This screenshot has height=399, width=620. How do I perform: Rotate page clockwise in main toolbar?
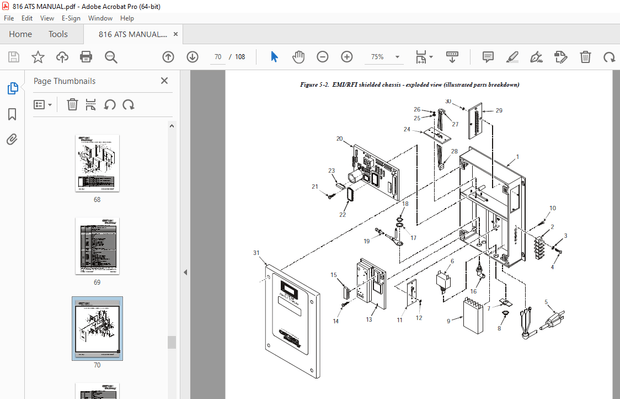pyautogui.click(x=609, y=57)
